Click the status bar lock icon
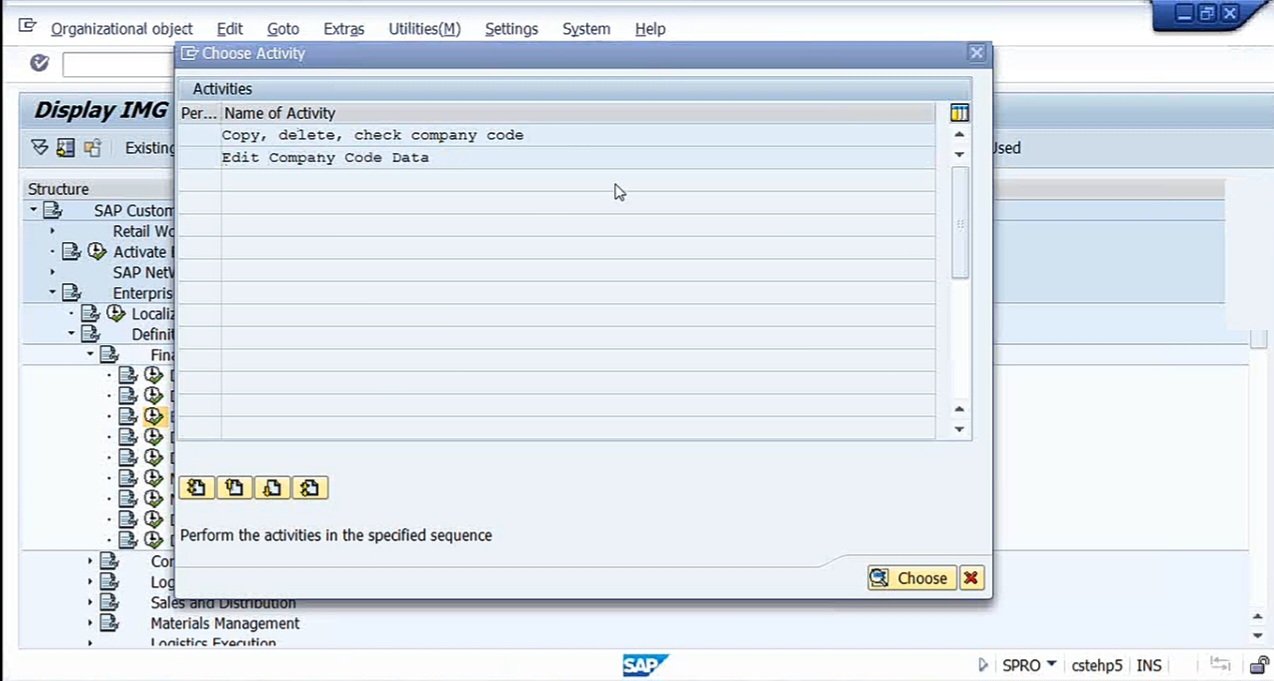The height and width of the screenshot is (681, 1274). (1259, 665)
